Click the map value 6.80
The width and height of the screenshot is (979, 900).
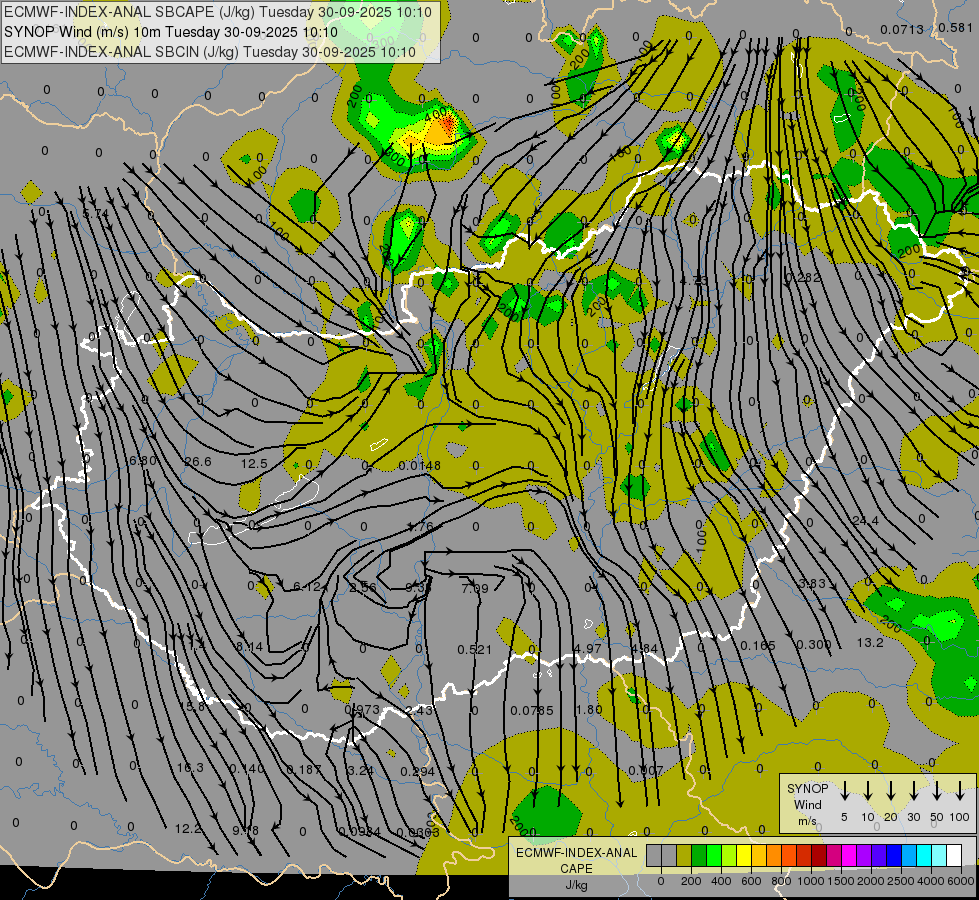point(143,461)
